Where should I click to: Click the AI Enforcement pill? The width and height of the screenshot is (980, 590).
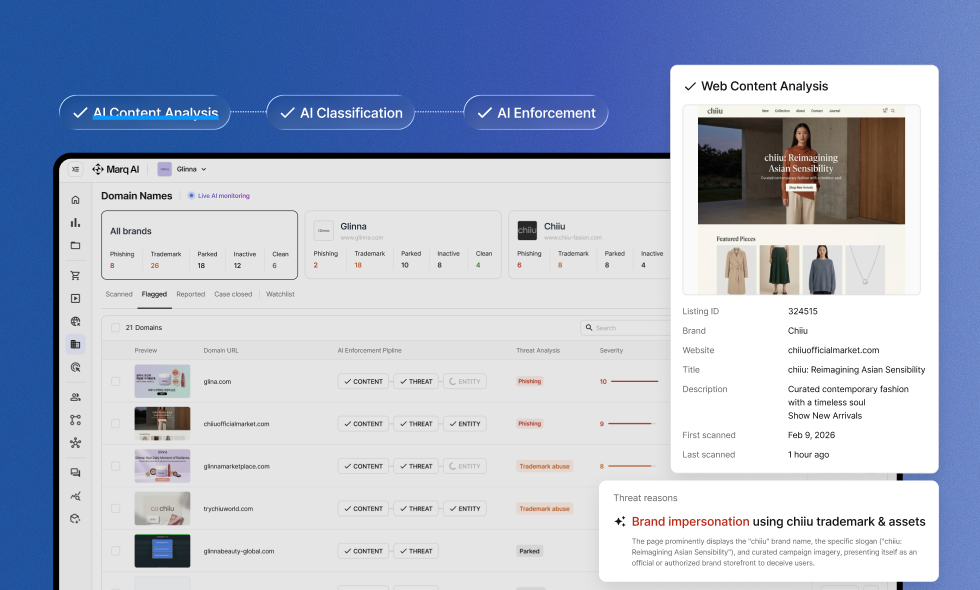point(536,112)
